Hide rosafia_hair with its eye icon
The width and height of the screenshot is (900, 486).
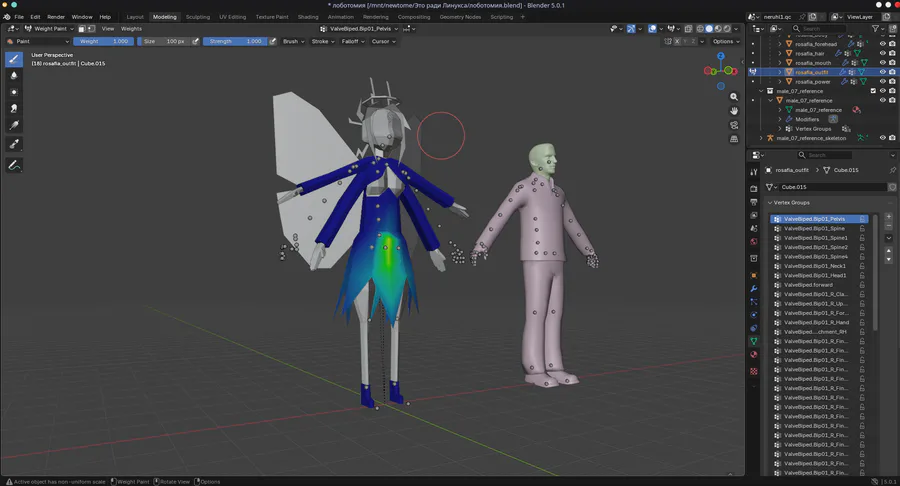(883, 53)
